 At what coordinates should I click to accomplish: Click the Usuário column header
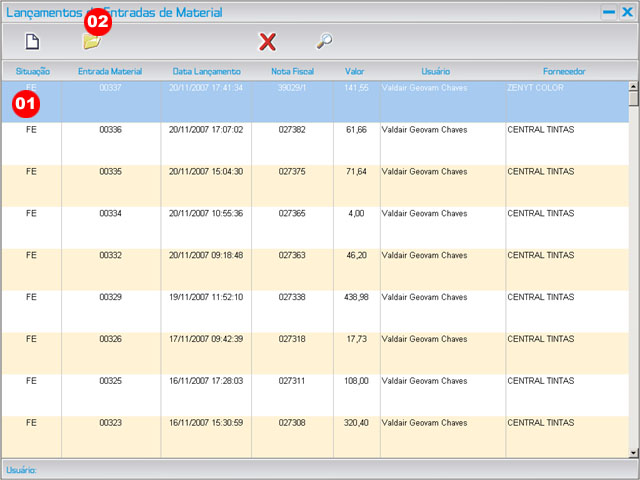tap(435, 71)
